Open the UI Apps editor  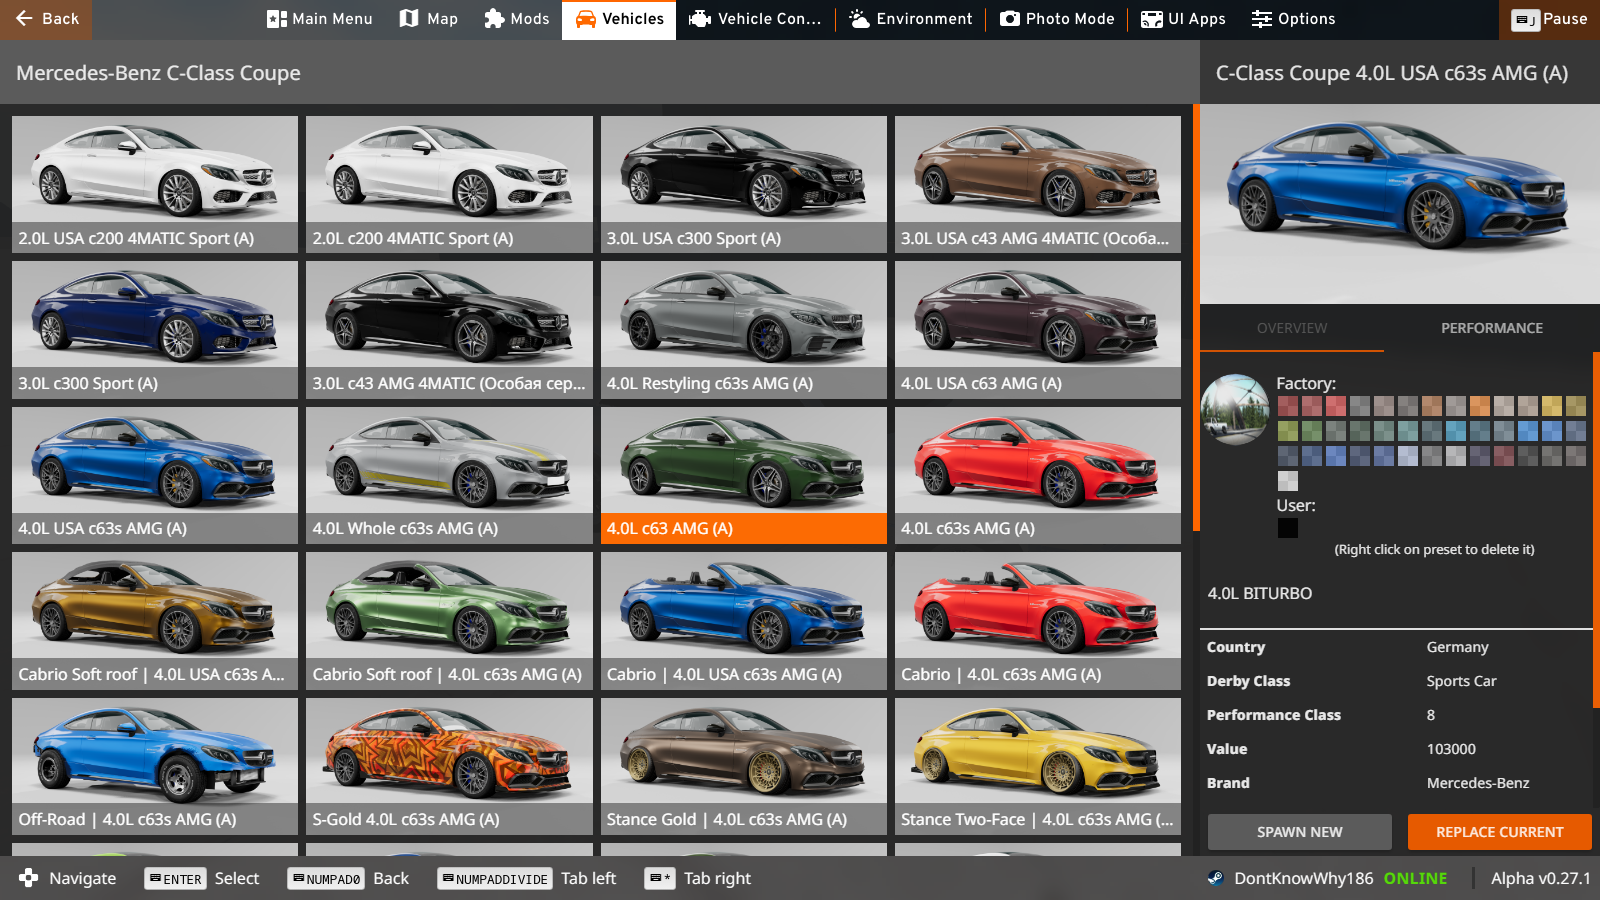[1183, 19]
